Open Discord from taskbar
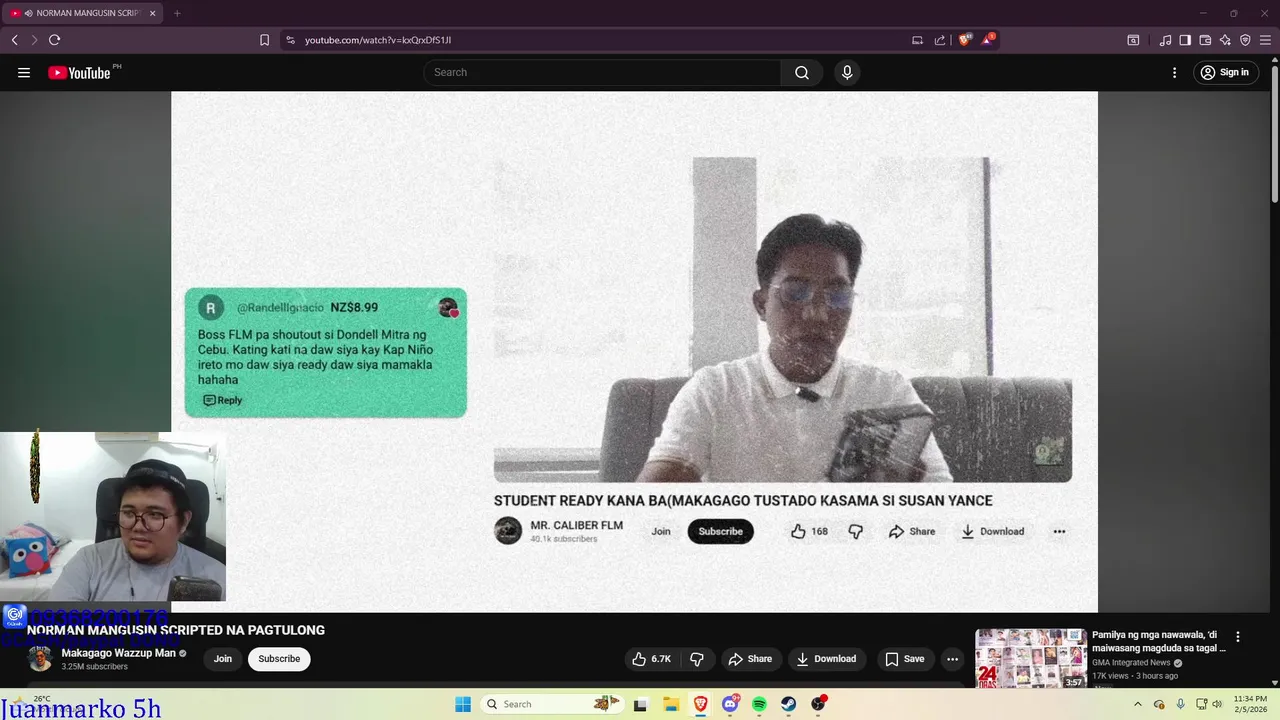 coord(730,704)
